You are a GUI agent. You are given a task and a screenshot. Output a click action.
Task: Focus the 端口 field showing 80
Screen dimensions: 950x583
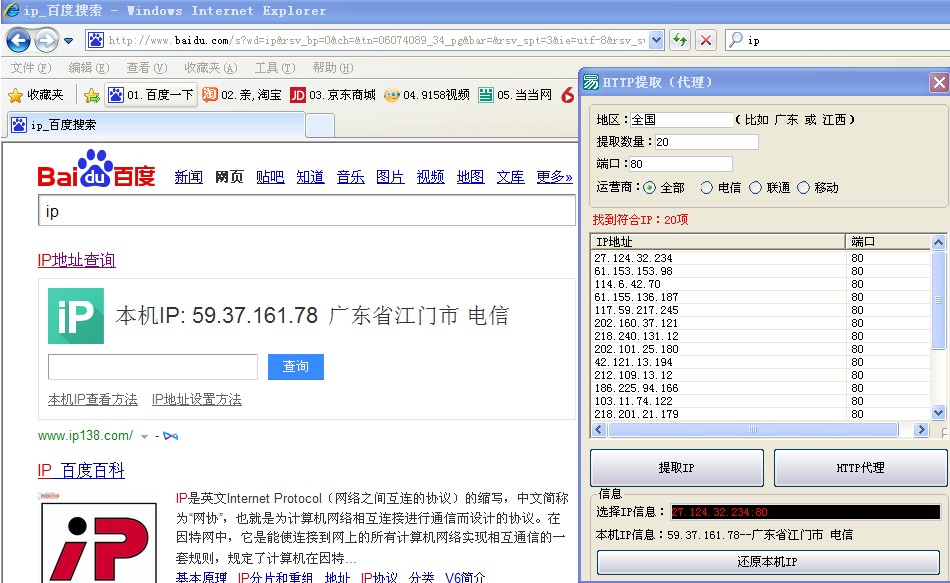pos(680,164)
